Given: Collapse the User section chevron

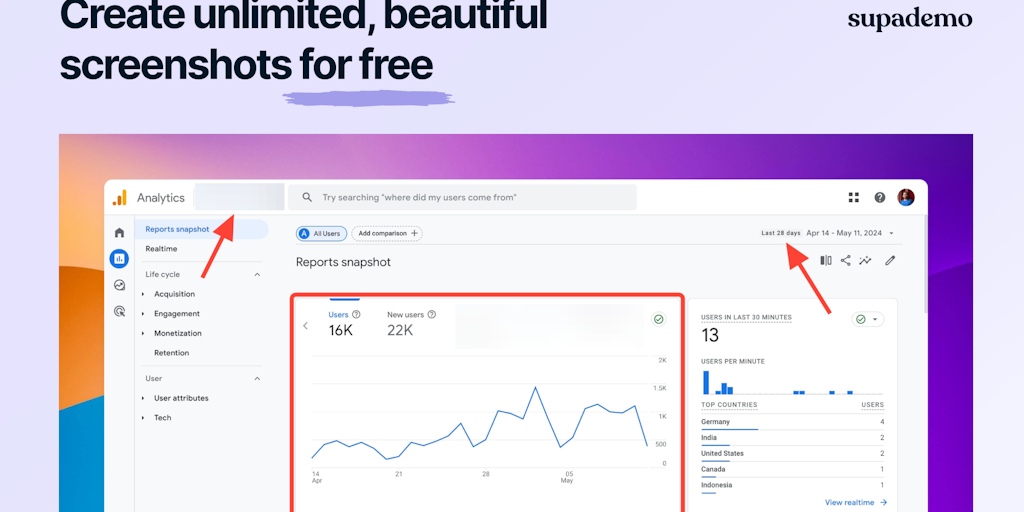Looking at the screenshot, I should tap(257, 379).
